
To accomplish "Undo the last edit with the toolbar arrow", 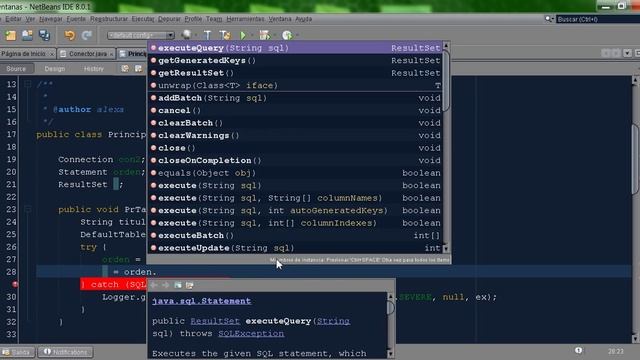I will [x=70, y=36].
